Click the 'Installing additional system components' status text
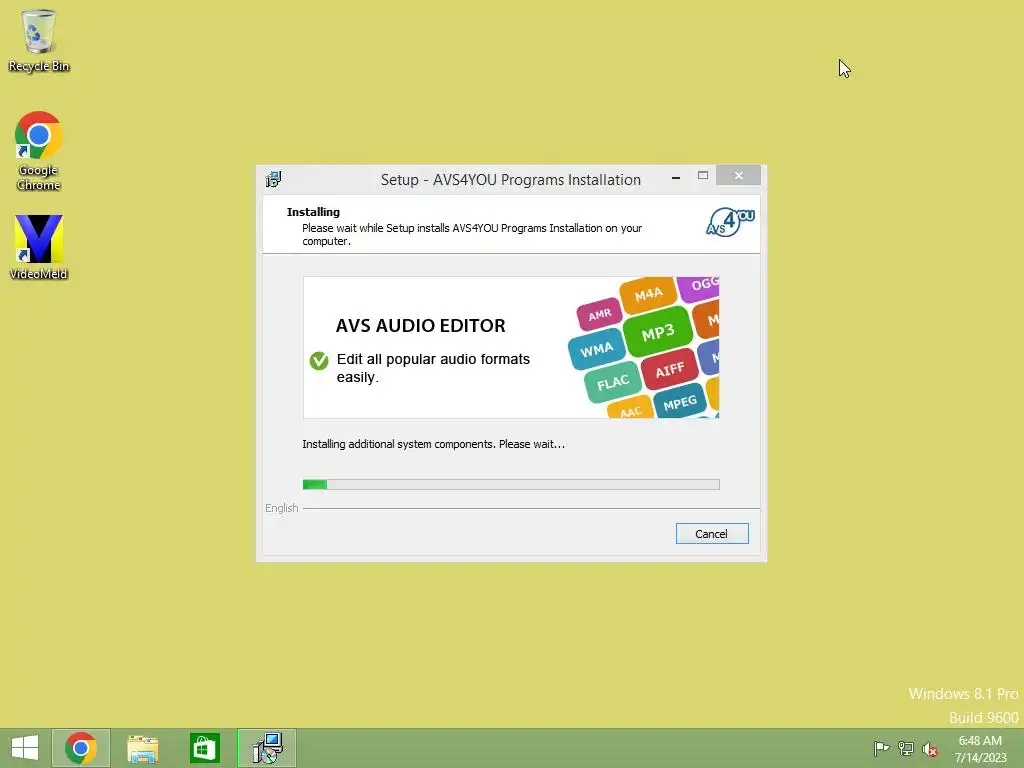 434,444
